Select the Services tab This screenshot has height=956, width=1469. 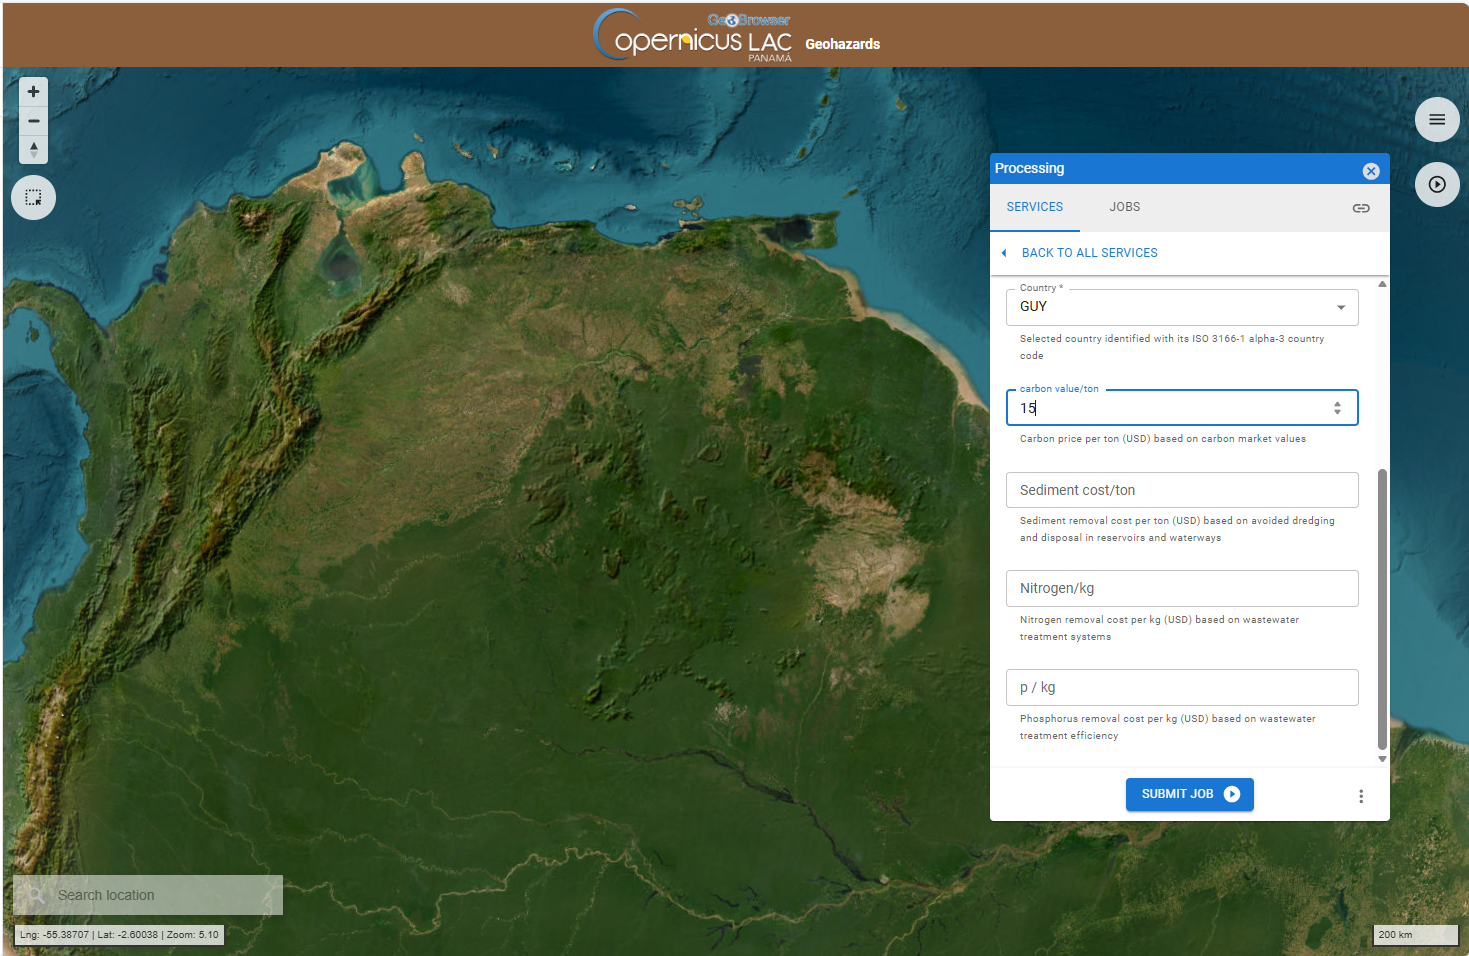coord(1034,207)
